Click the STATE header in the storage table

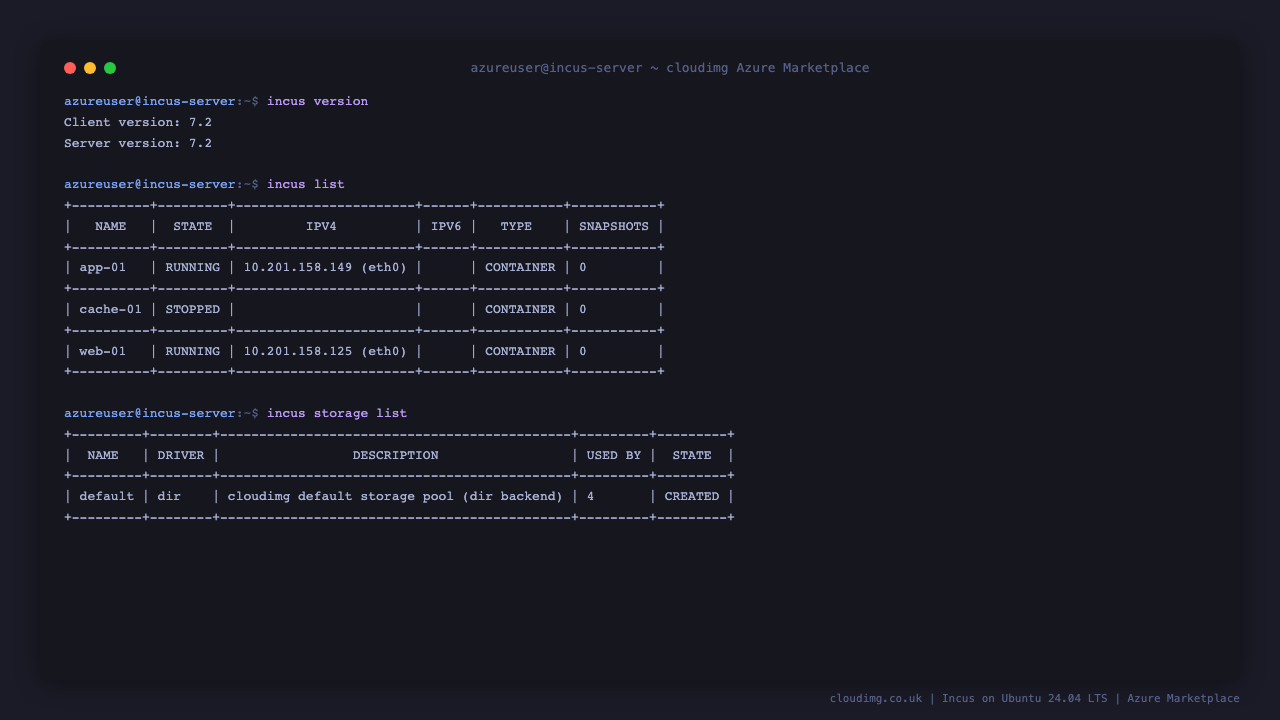pos(692,455)
